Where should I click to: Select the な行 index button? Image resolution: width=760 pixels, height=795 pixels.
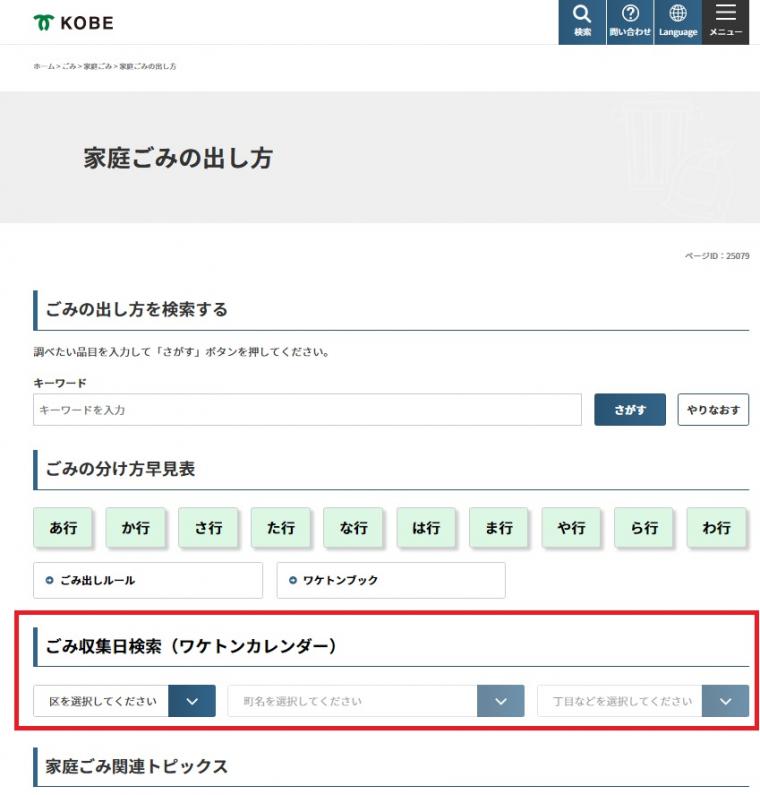tap(353, 528)
